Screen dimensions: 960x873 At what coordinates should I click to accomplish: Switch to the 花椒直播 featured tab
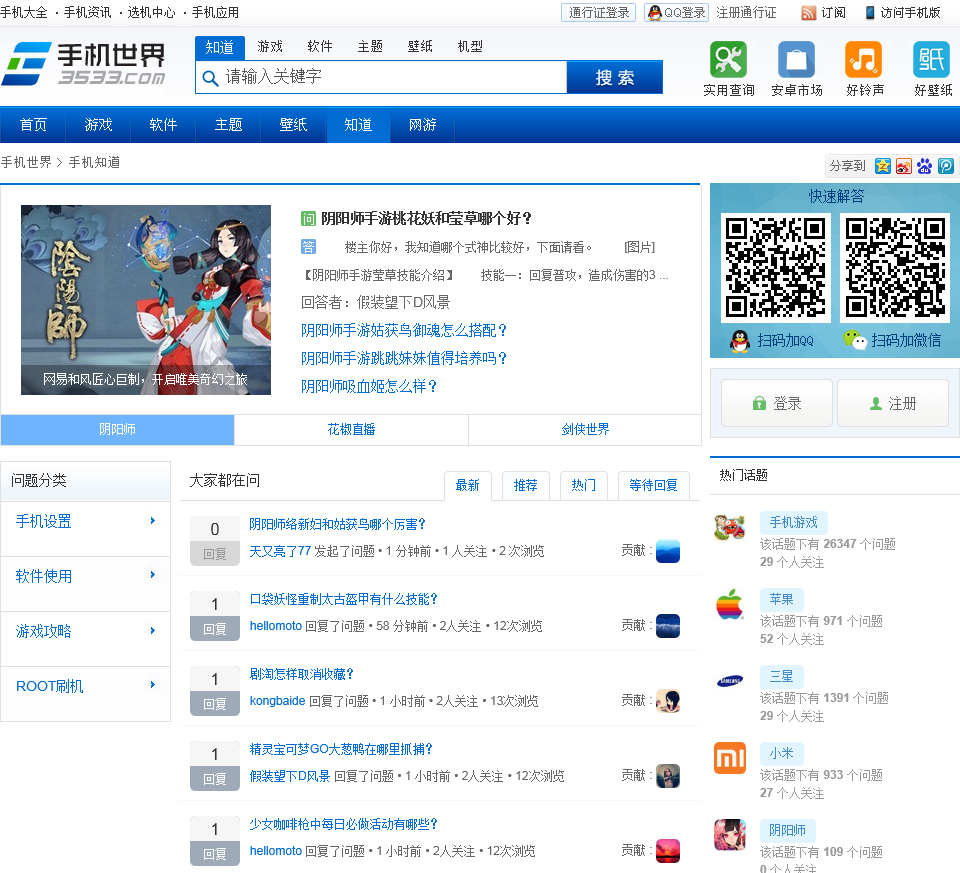351,430
